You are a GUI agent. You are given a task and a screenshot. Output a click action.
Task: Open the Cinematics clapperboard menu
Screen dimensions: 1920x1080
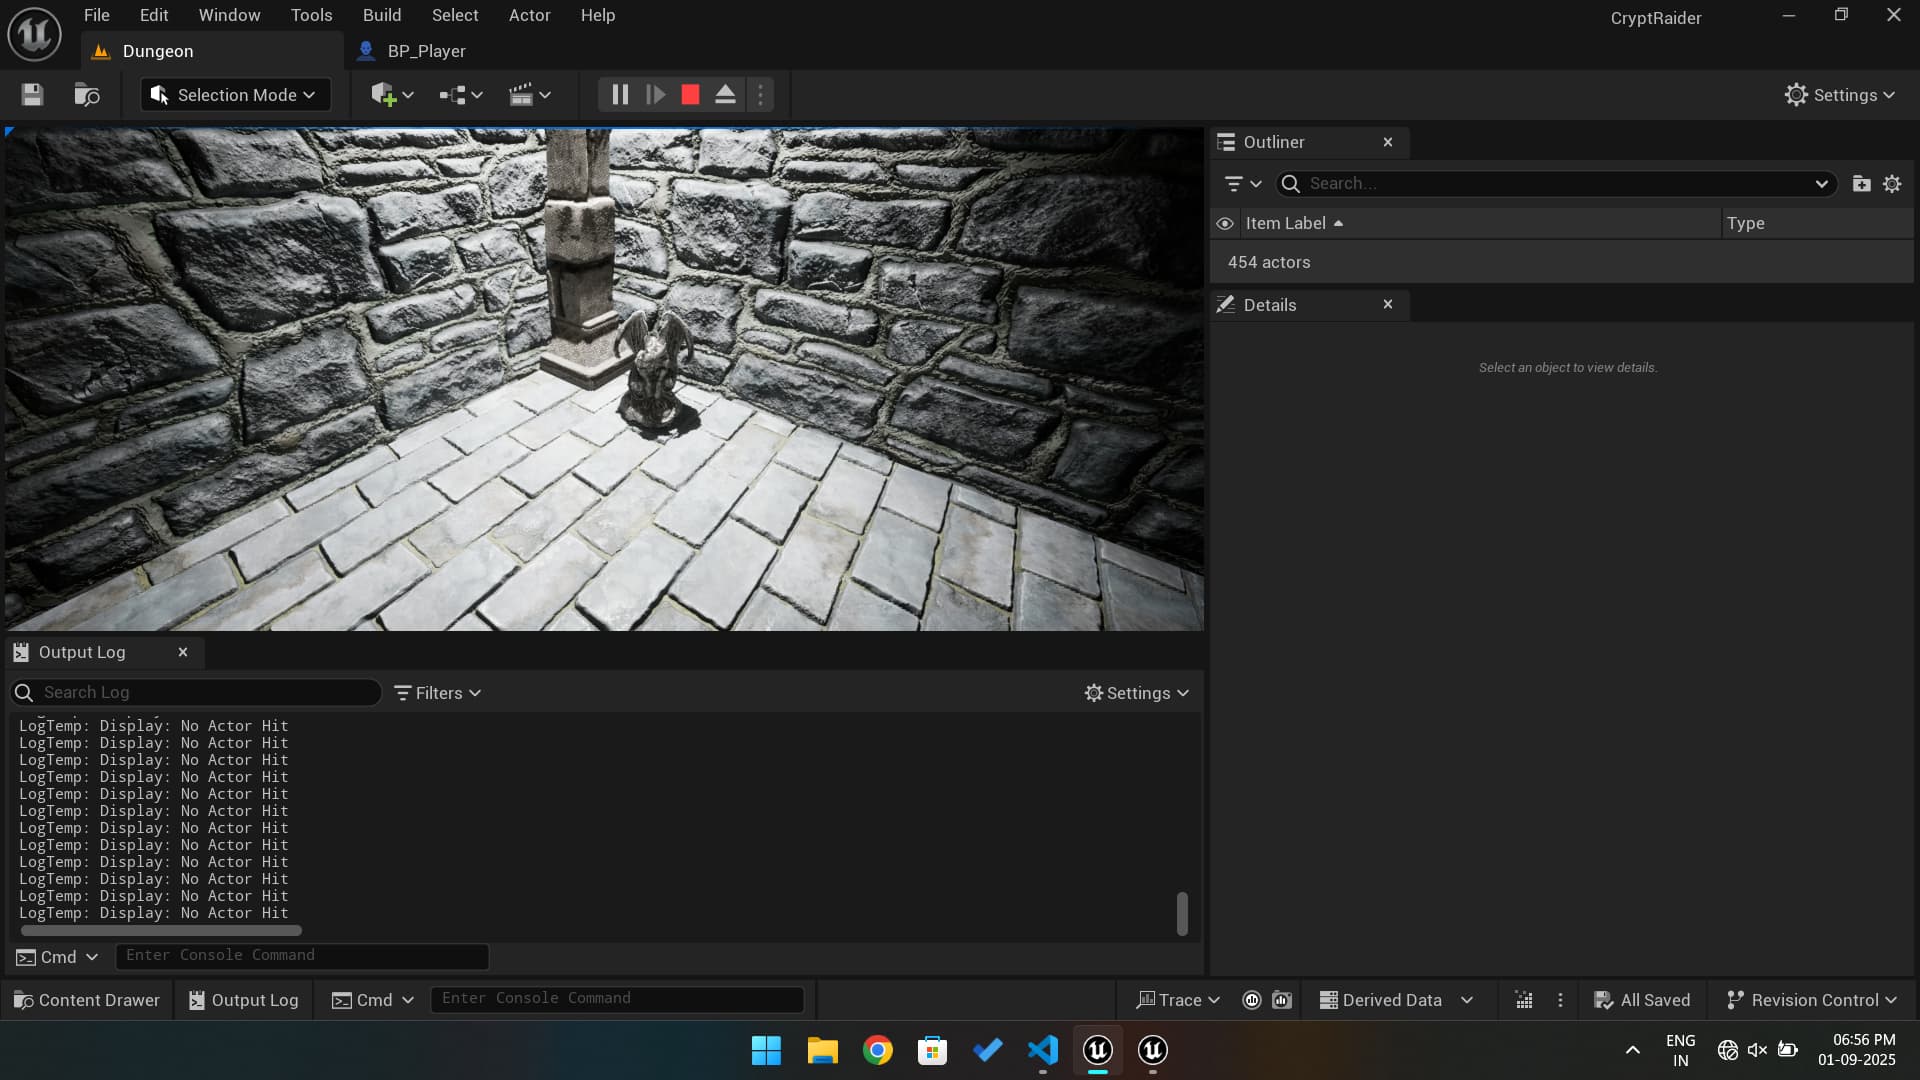coord(529,95)
